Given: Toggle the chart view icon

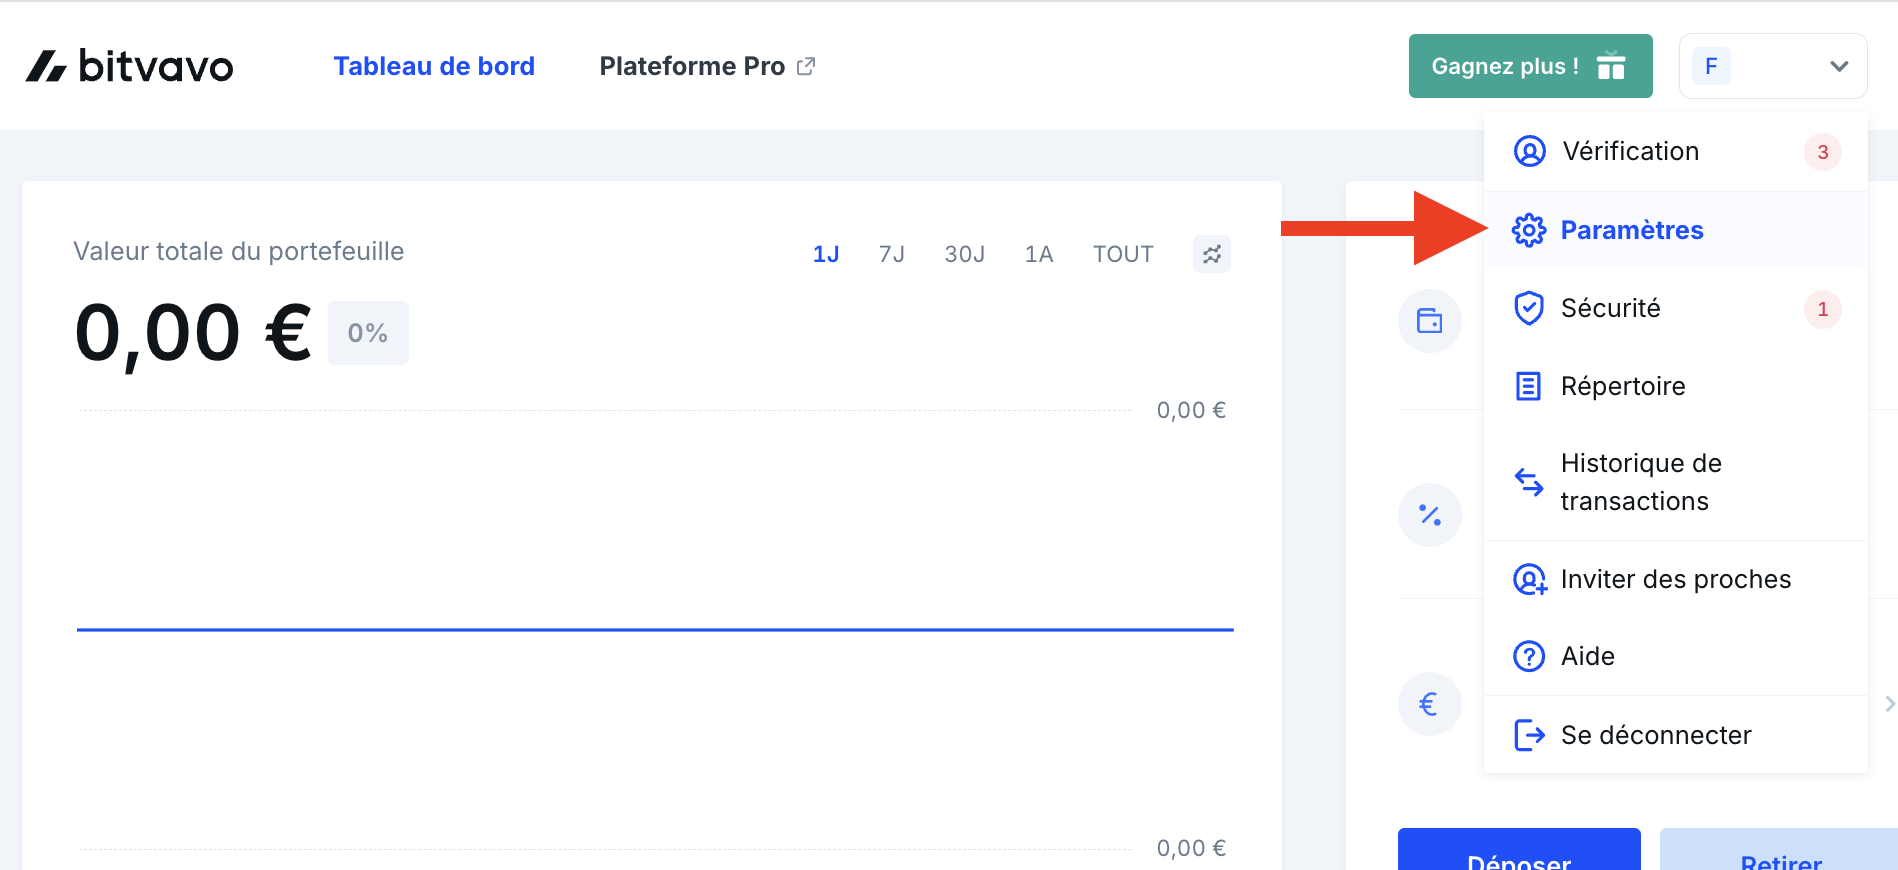Looking at the screenshot, I should point(1212,254).
